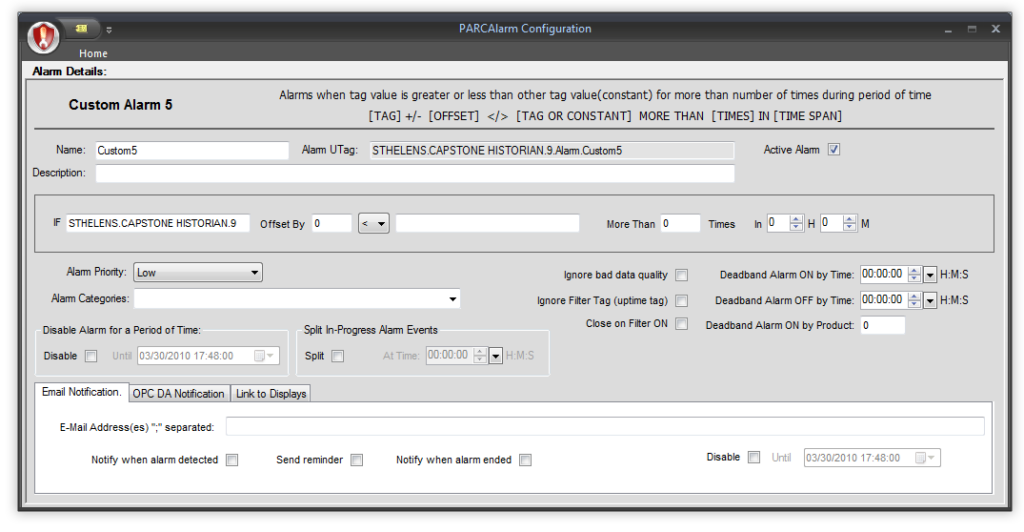This screenshot has height=532, width=1024.
Task: Click the Description text field
Action: 415,174
